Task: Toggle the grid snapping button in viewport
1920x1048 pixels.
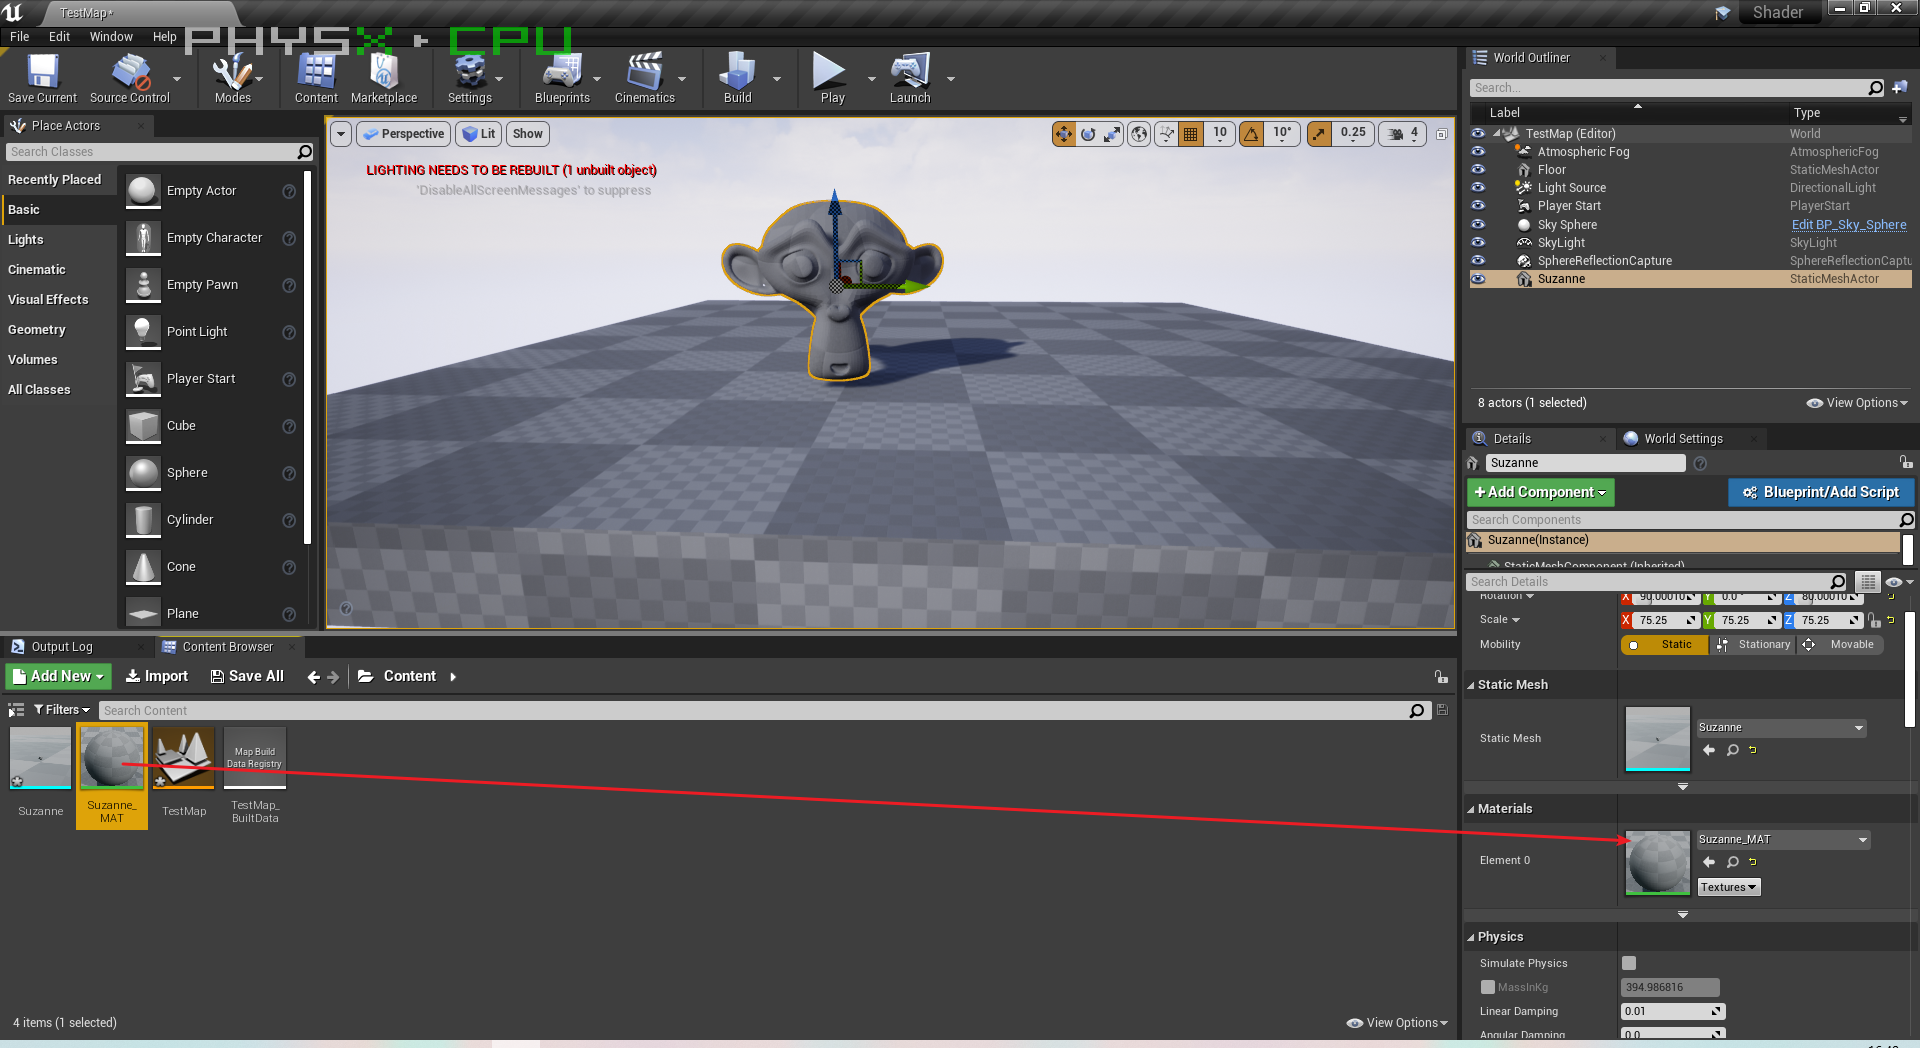Action: click(x=1191, y=134)
